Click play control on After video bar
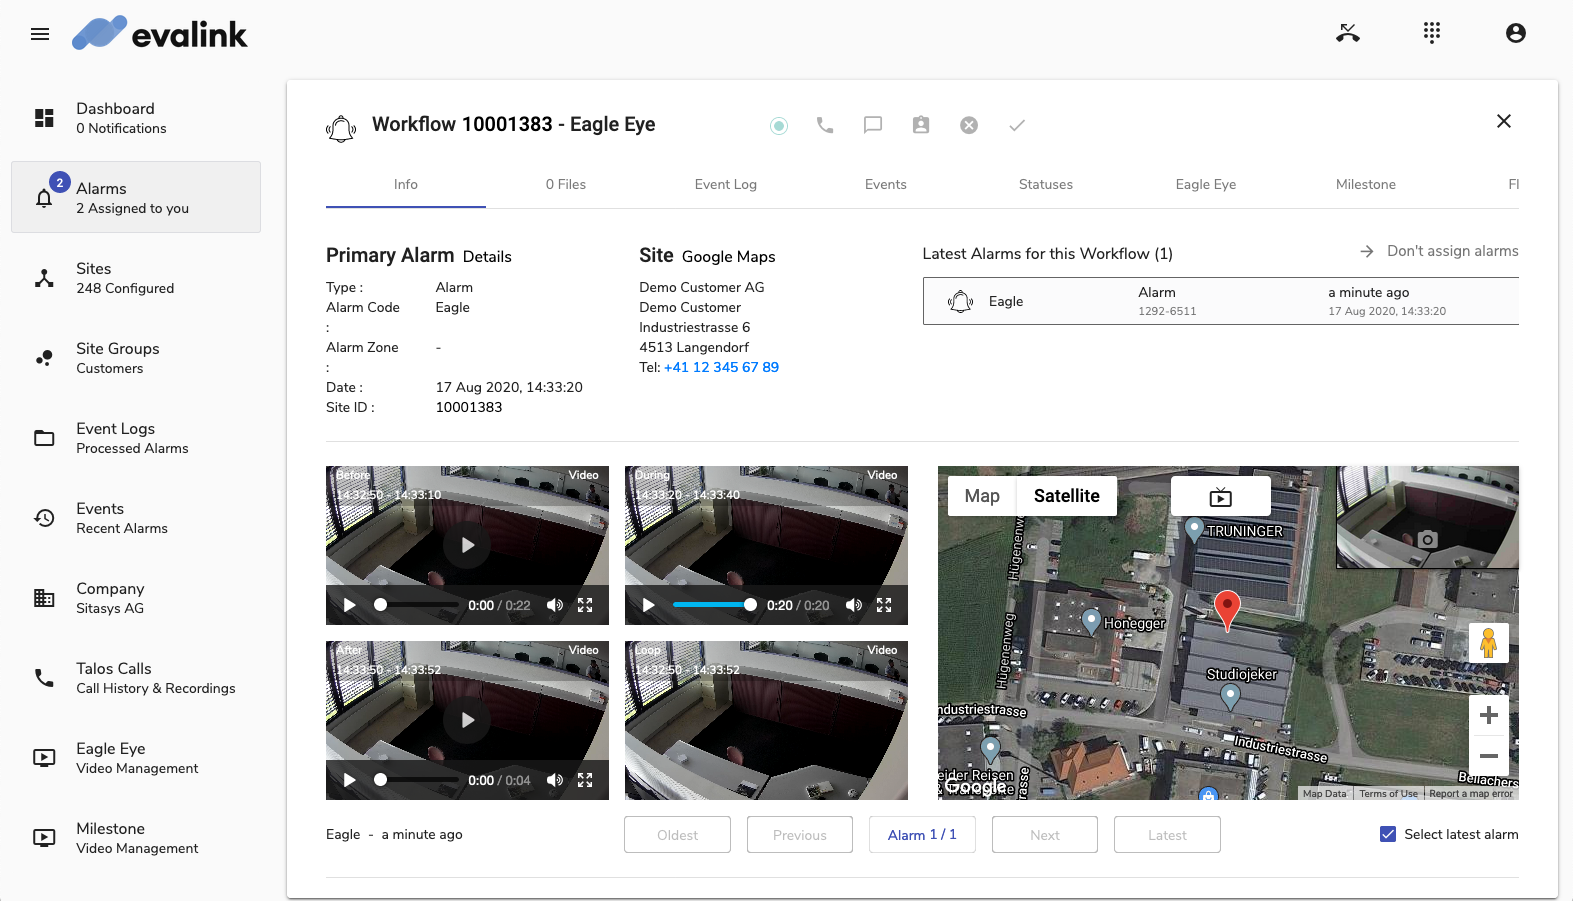This screenshot has width=1573, height=901. [349, 780]
